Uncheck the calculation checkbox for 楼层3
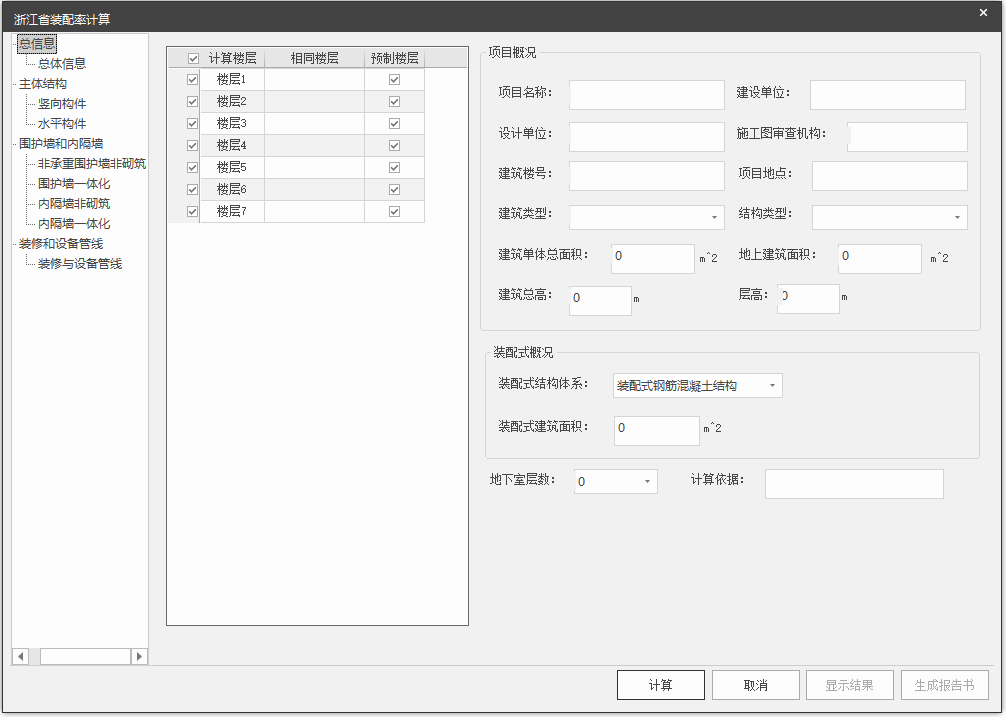The height and width of the screenshot is (717, 1006). 192,123
